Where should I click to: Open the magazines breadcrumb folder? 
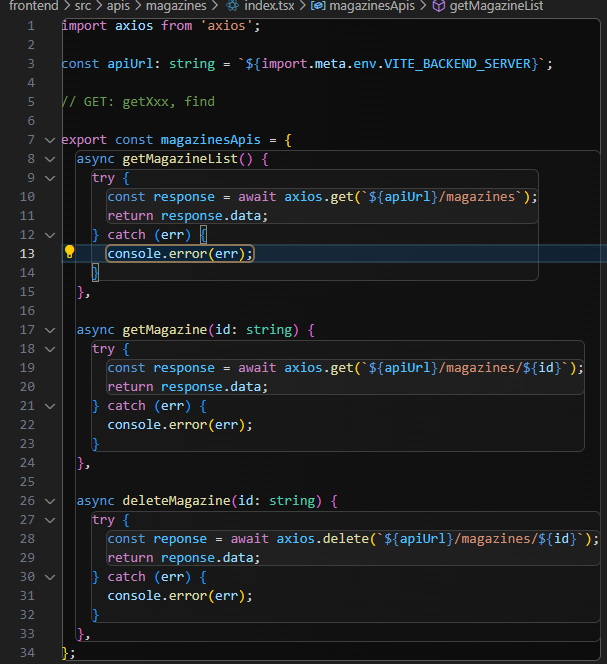[176, 6]
